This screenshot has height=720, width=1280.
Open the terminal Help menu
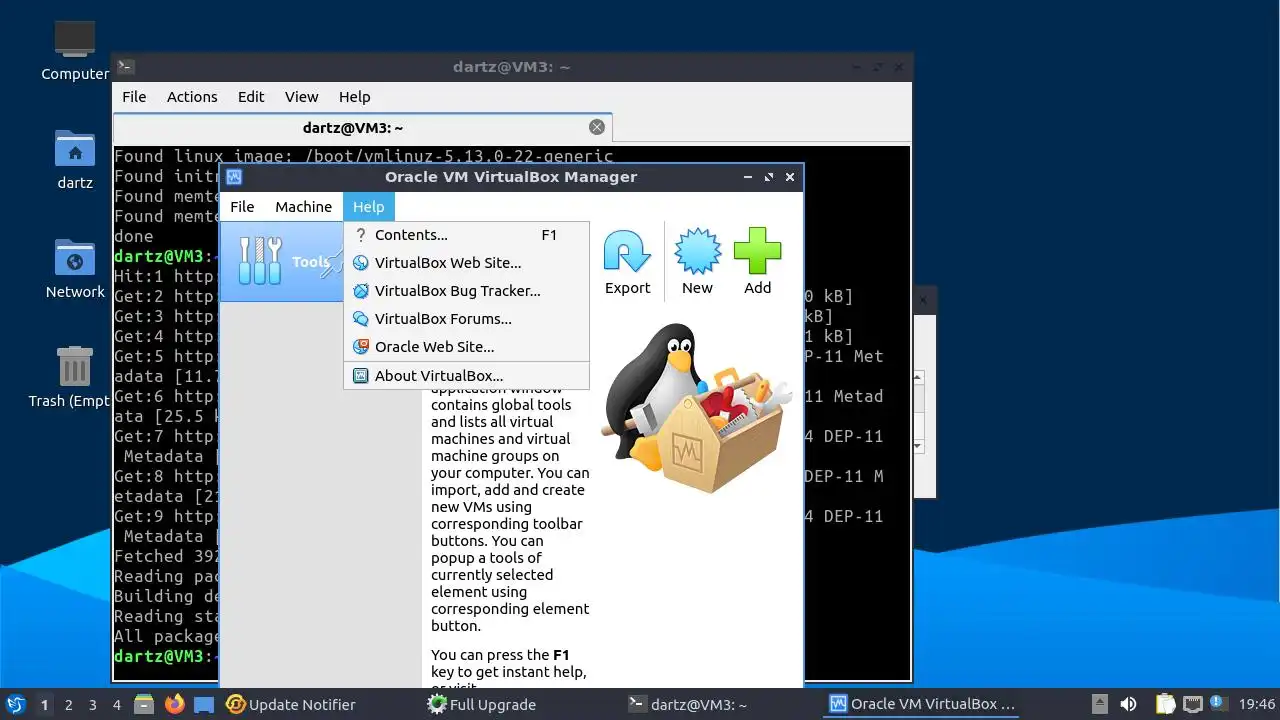[355, 97]
